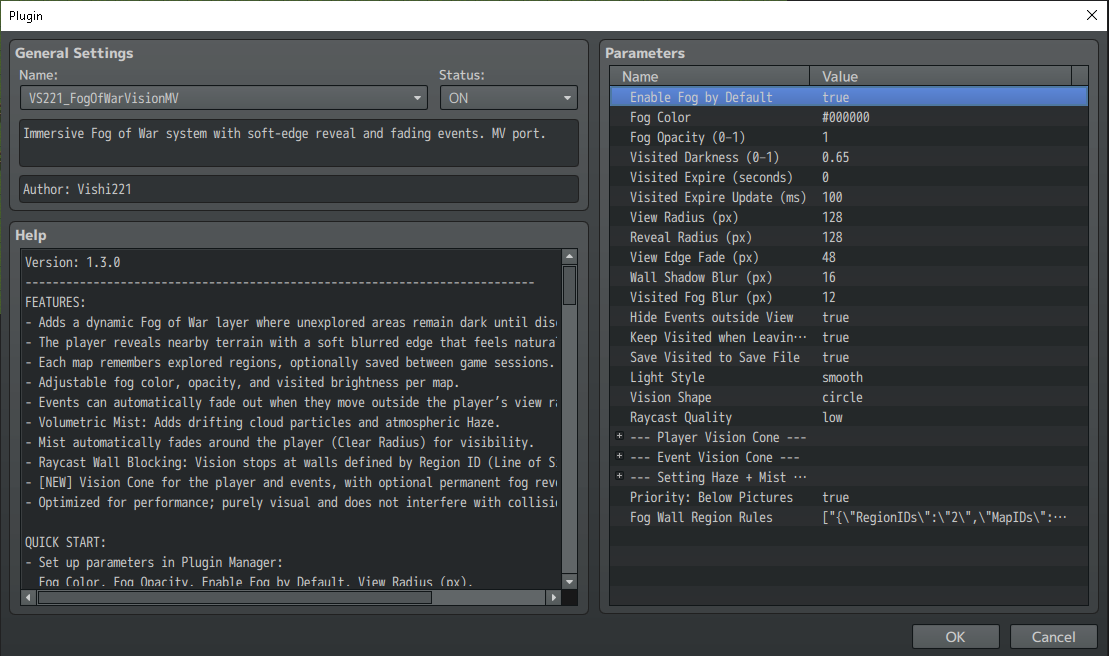Select the Visited Fog Blur (px) parameter
This screenshot has width=1109, height=656.
701,297
